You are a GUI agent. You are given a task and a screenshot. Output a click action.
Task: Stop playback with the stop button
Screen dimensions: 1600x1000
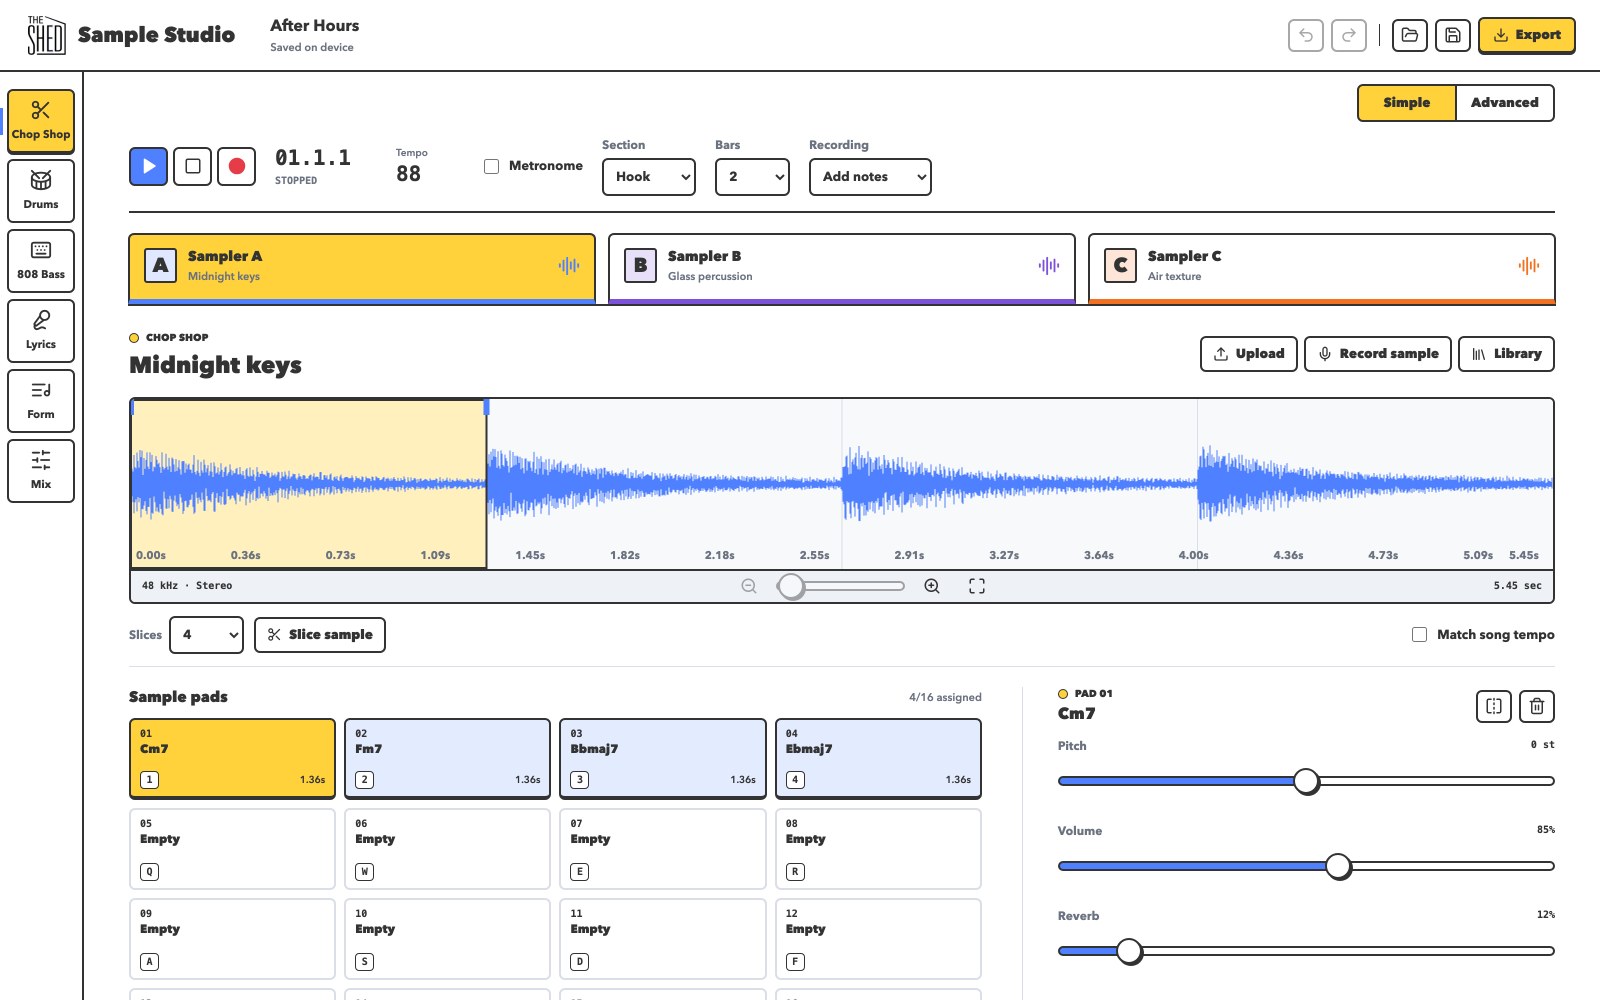coord(193,166)
